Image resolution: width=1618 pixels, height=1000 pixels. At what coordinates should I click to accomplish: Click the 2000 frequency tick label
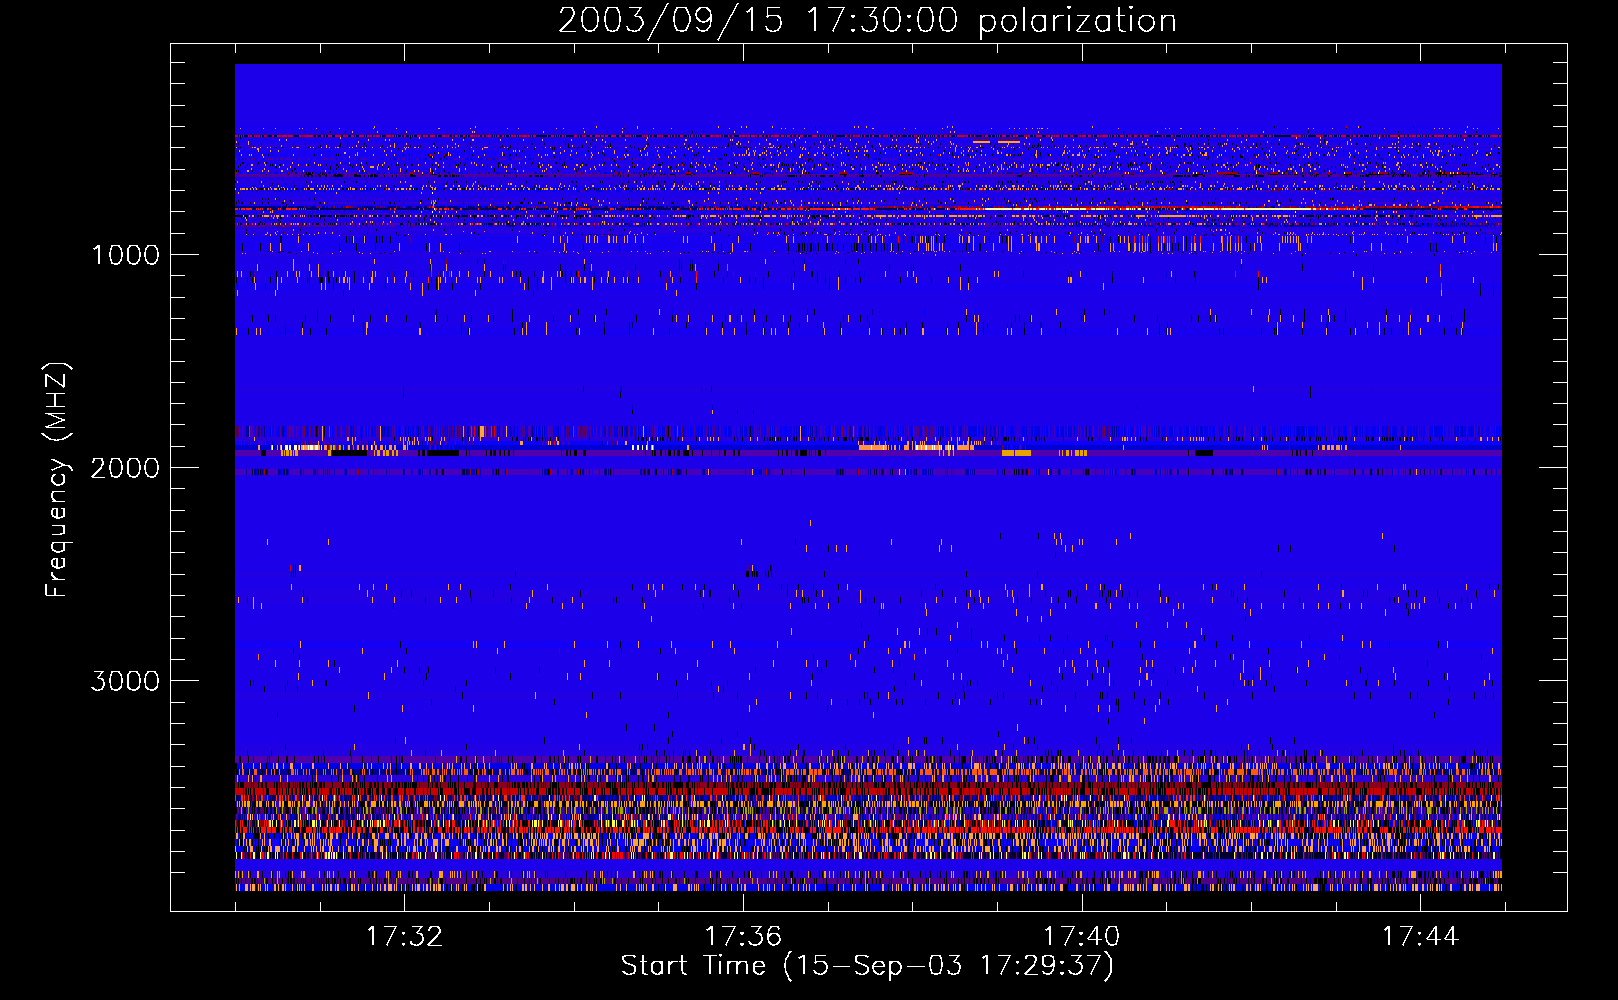coord(126,468)
